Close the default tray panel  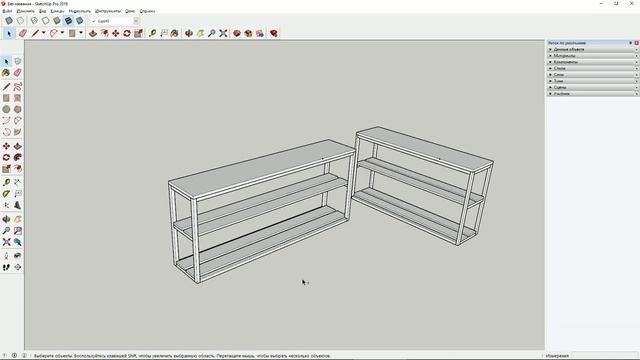tap(636, 43)
